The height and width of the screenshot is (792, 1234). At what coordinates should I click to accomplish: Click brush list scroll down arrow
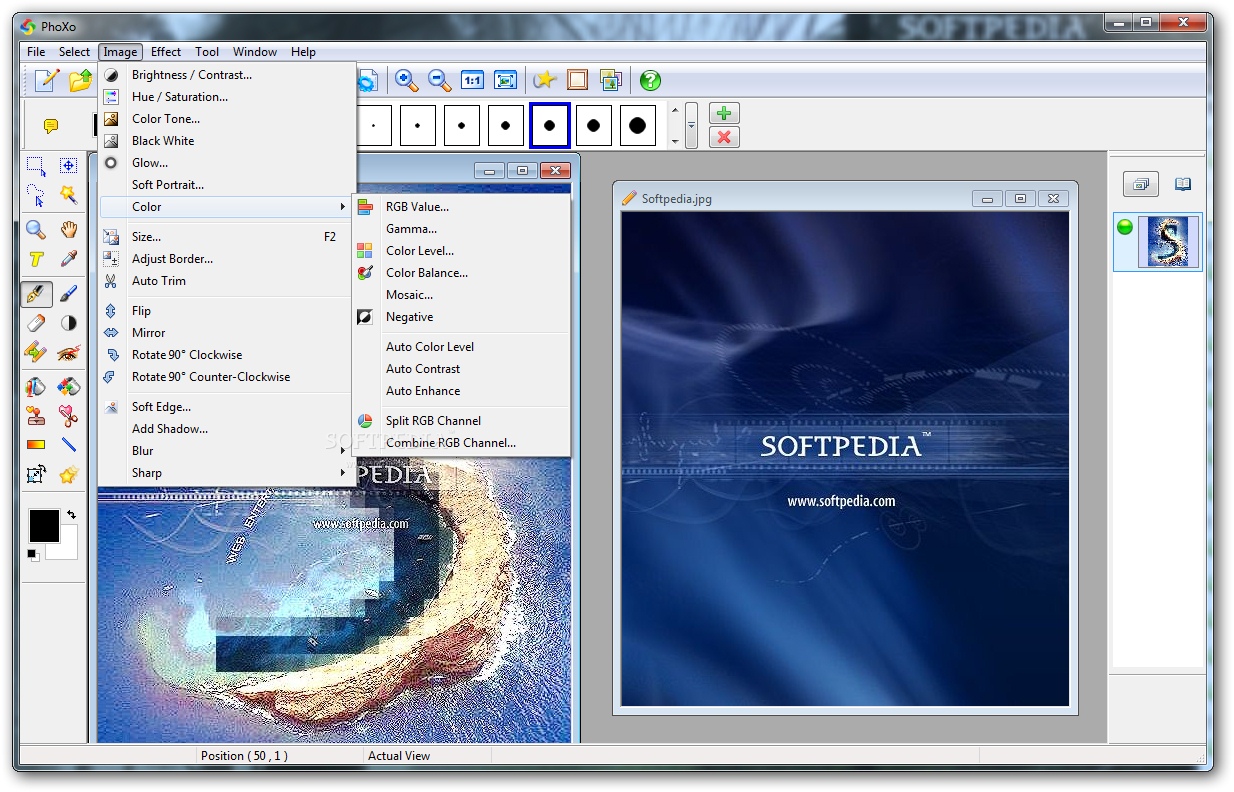click(675, 142)
